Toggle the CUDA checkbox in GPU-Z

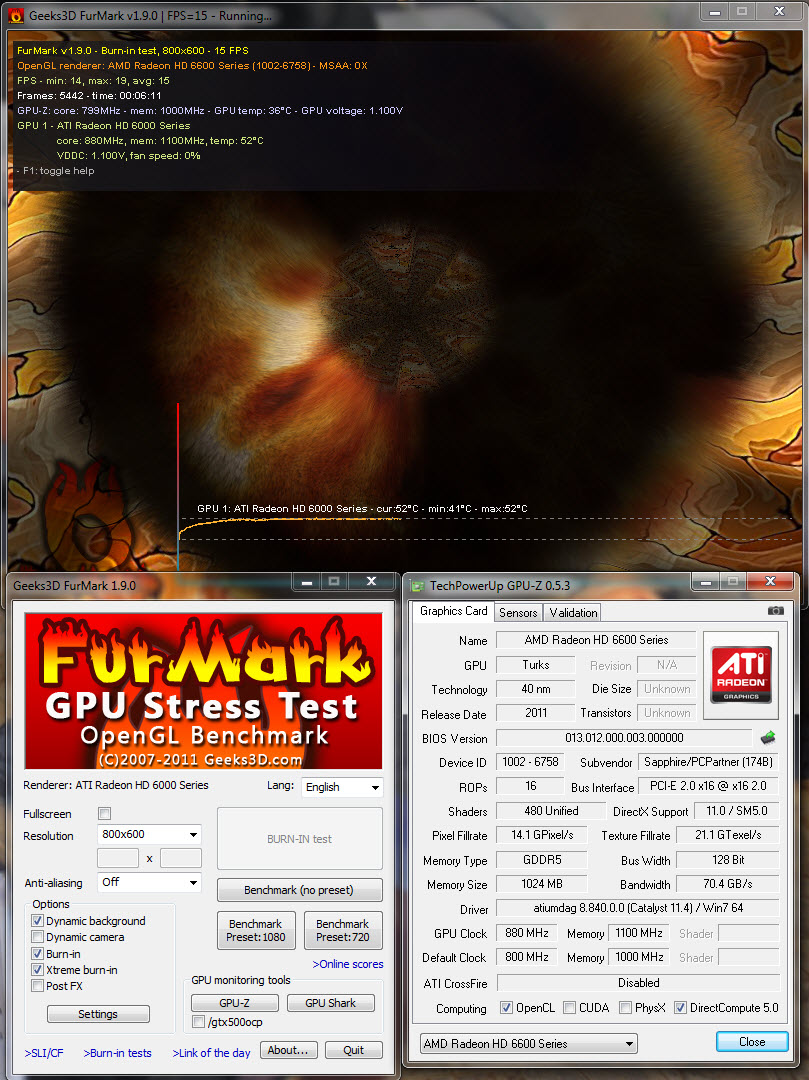[569, 1008]
